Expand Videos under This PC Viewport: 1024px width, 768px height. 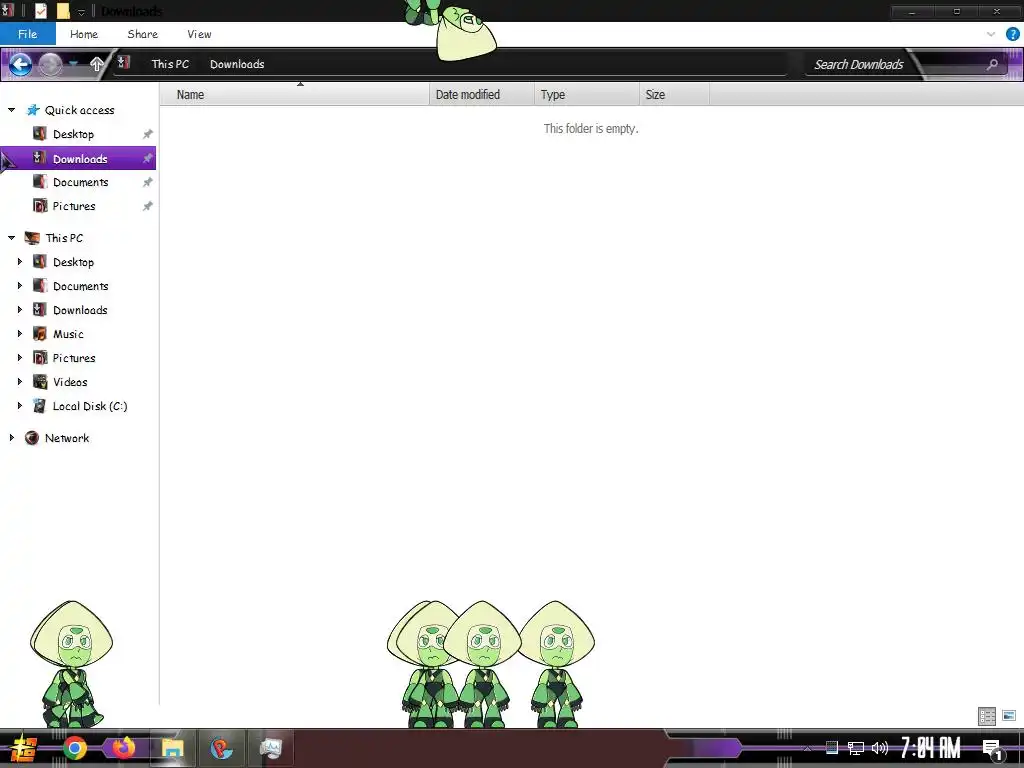[20, 381]
